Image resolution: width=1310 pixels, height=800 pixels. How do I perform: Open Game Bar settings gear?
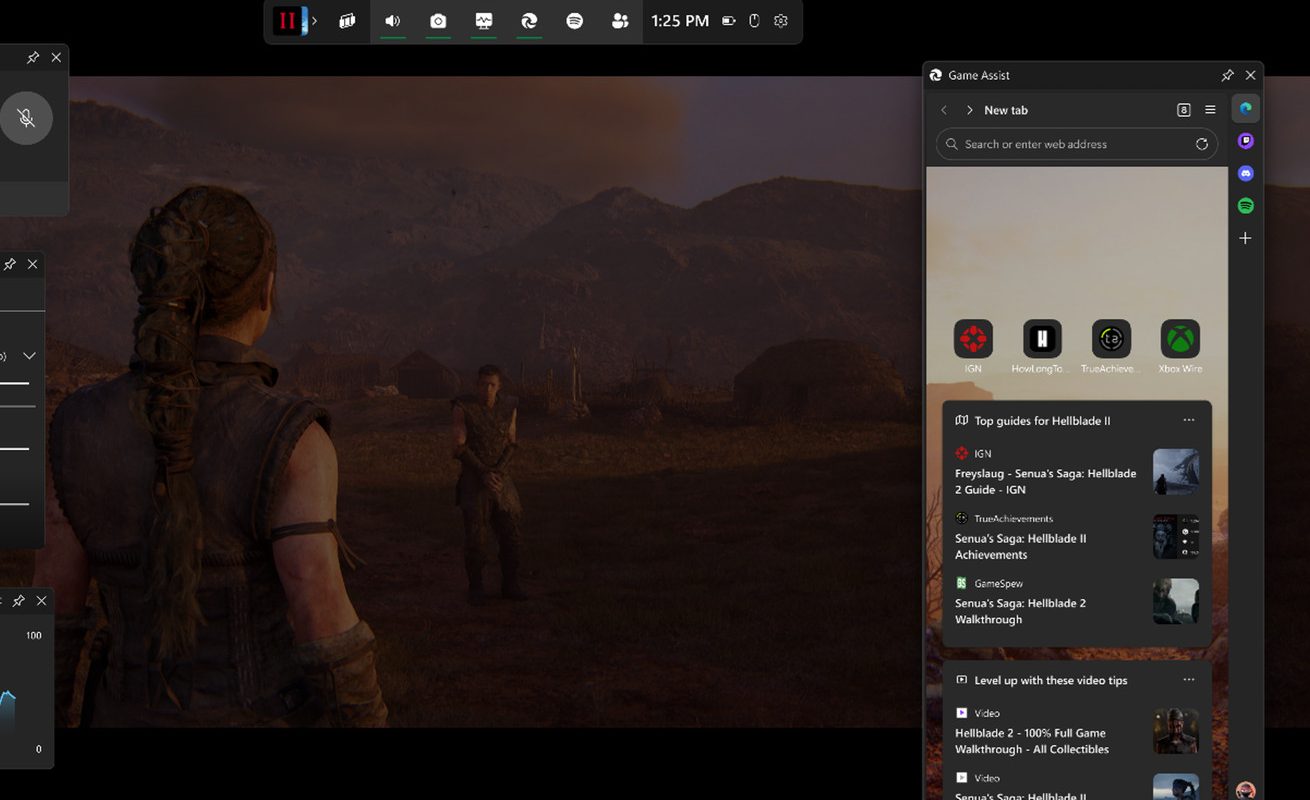point(781,21)
